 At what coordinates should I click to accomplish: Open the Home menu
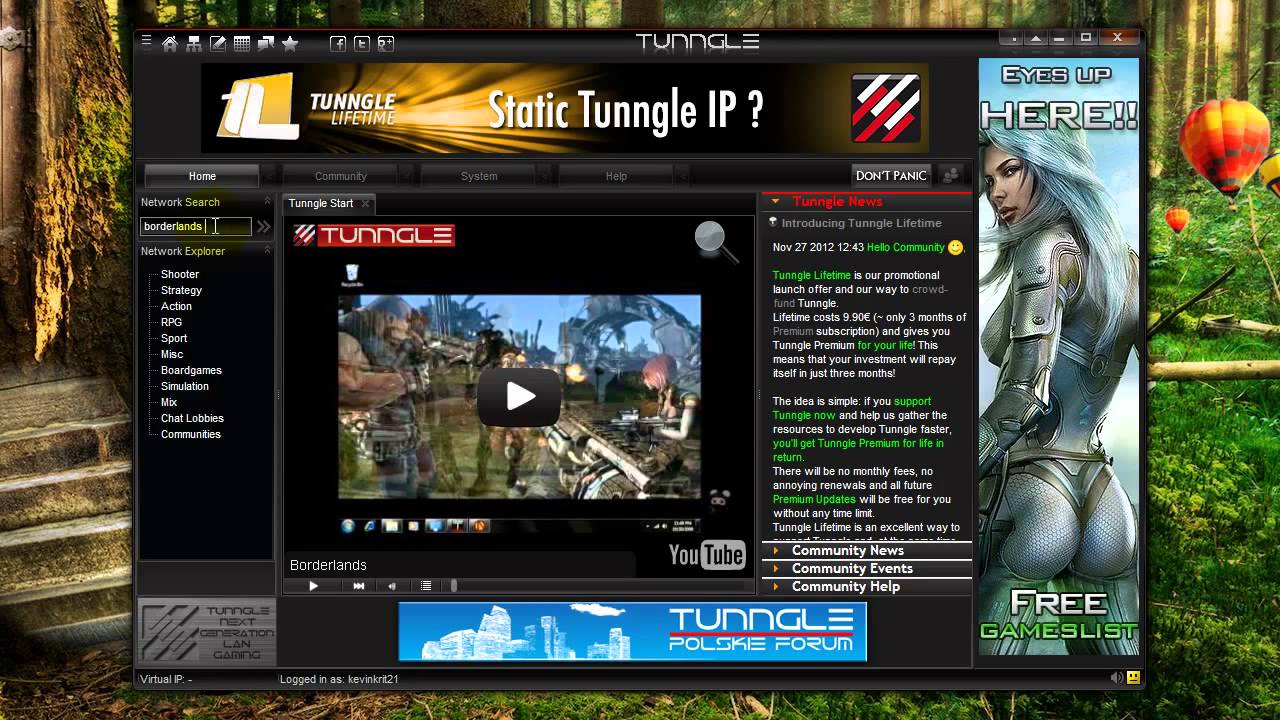coord(202,176)
